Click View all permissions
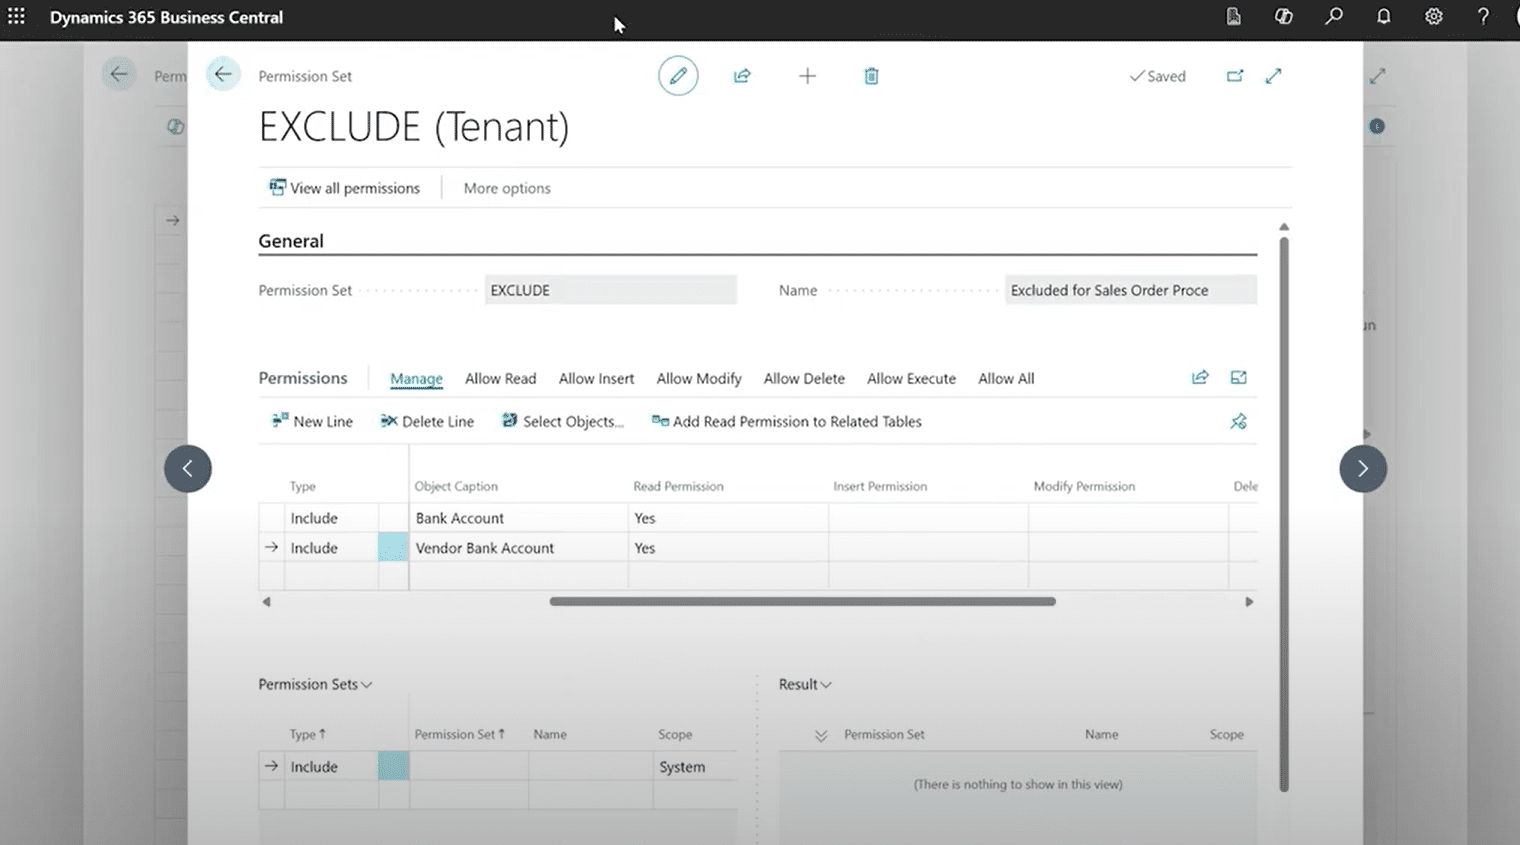Screen dimensions: 1520x845 [345, 188]
